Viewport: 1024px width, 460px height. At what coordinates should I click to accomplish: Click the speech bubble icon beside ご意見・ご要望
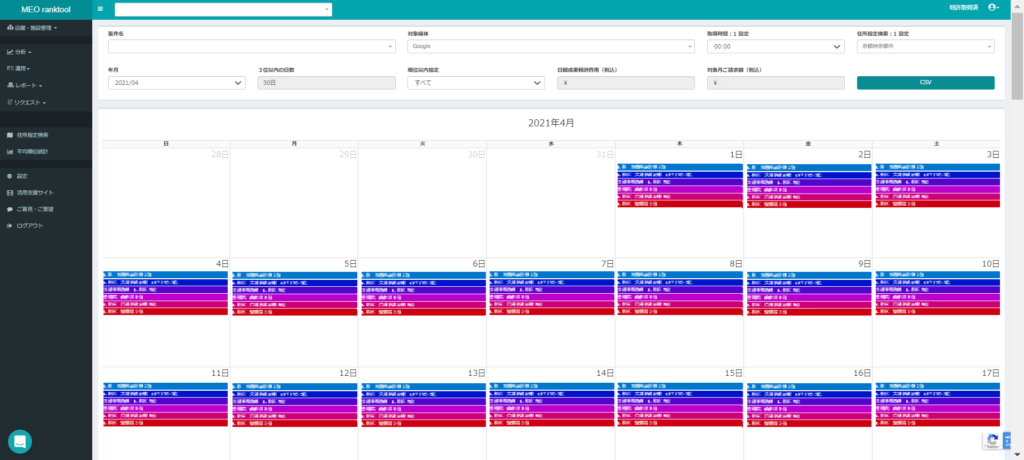10,209
